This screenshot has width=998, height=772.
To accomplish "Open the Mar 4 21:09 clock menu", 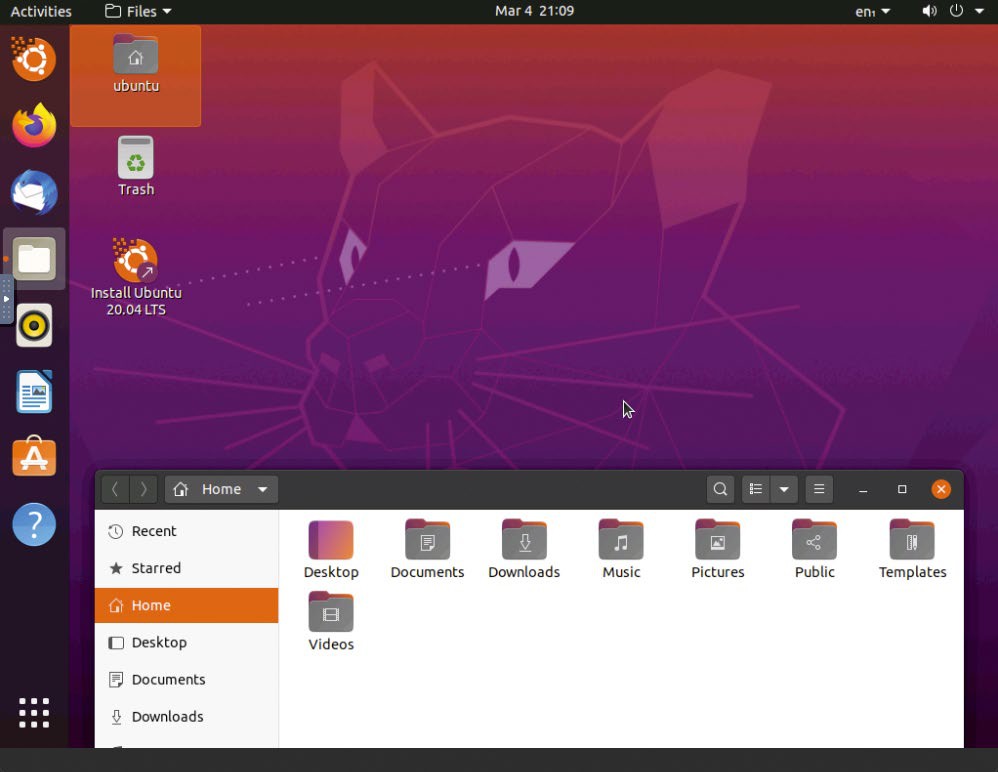I will pyautogui.click(x=535, y=11).
